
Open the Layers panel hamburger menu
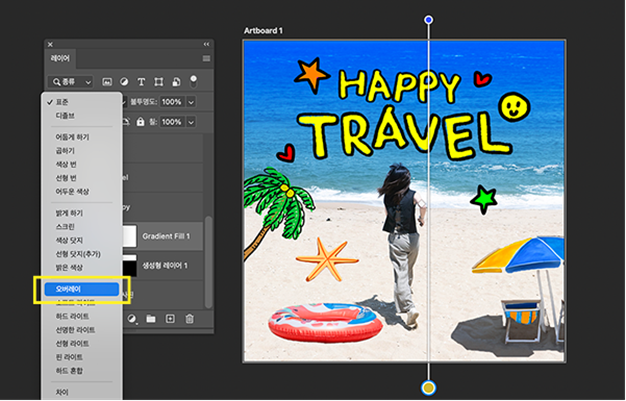(x=206, y=60)
